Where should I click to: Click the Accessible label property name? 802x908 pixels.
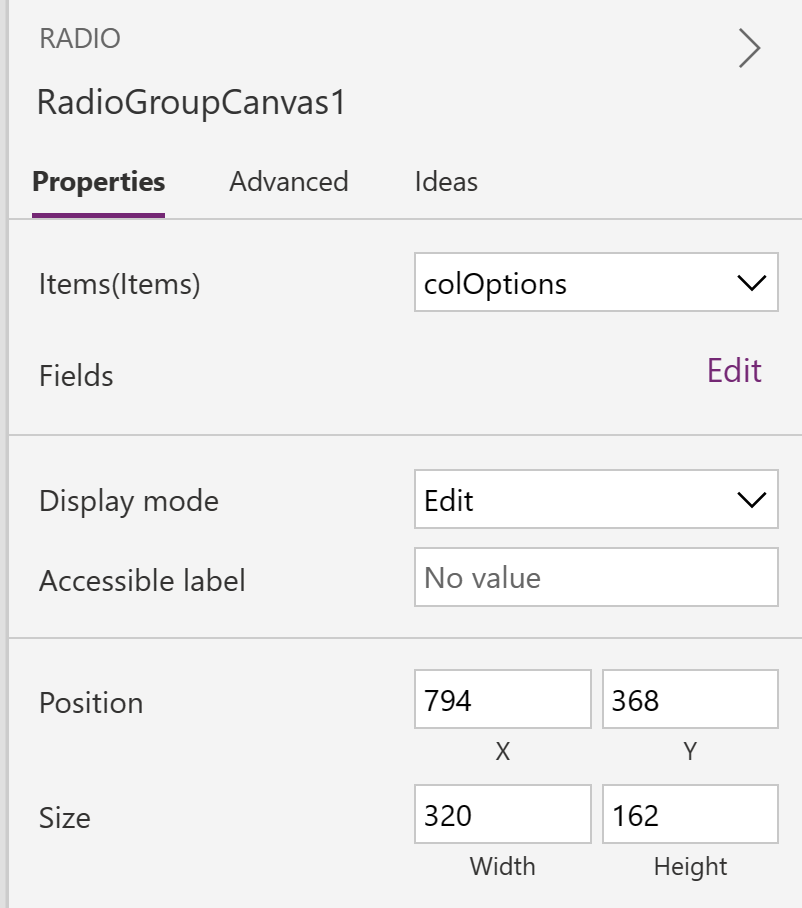point(142,581)
